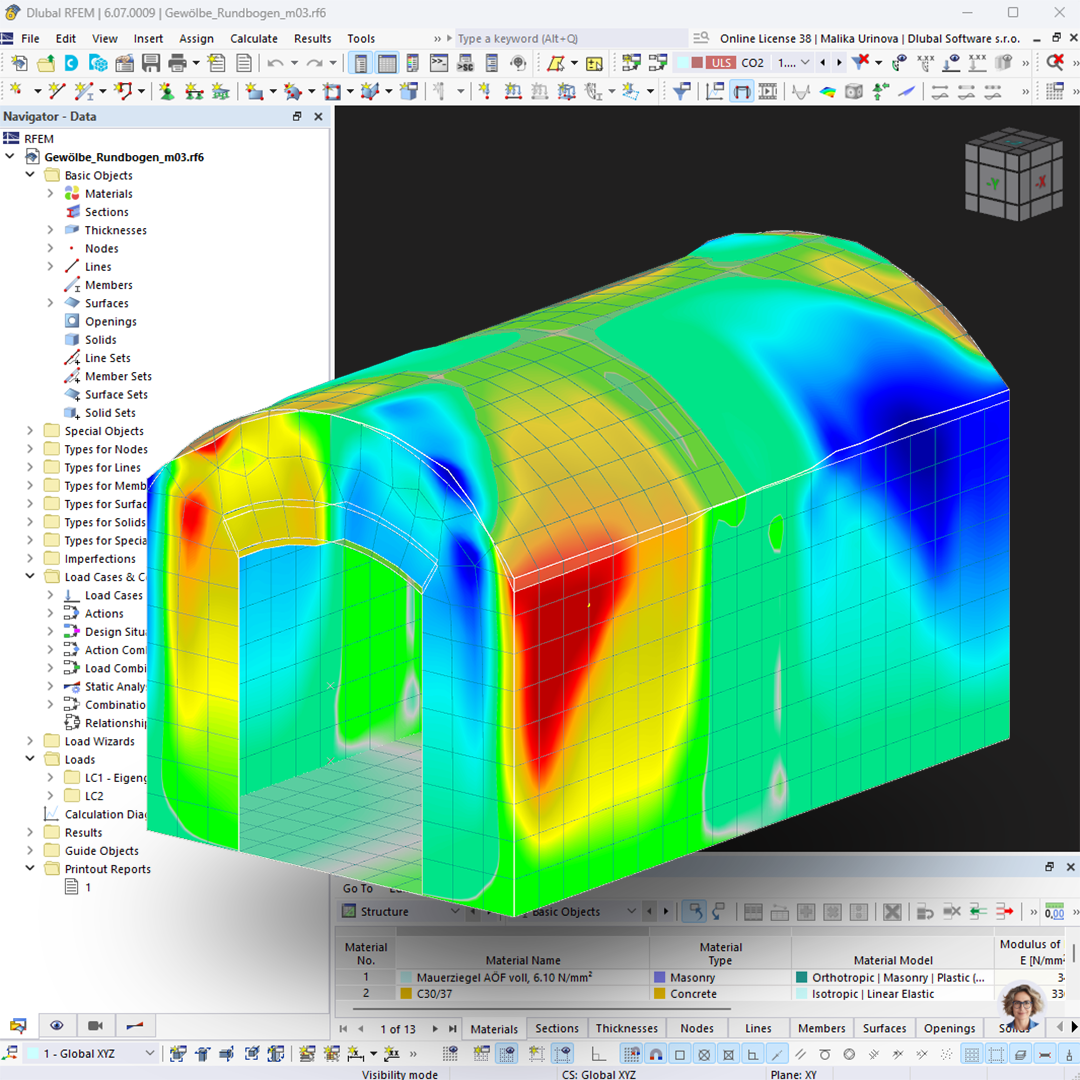Open the Calculate menu
Viewport: 1080px width, 1080px height.
pos(253,38)
